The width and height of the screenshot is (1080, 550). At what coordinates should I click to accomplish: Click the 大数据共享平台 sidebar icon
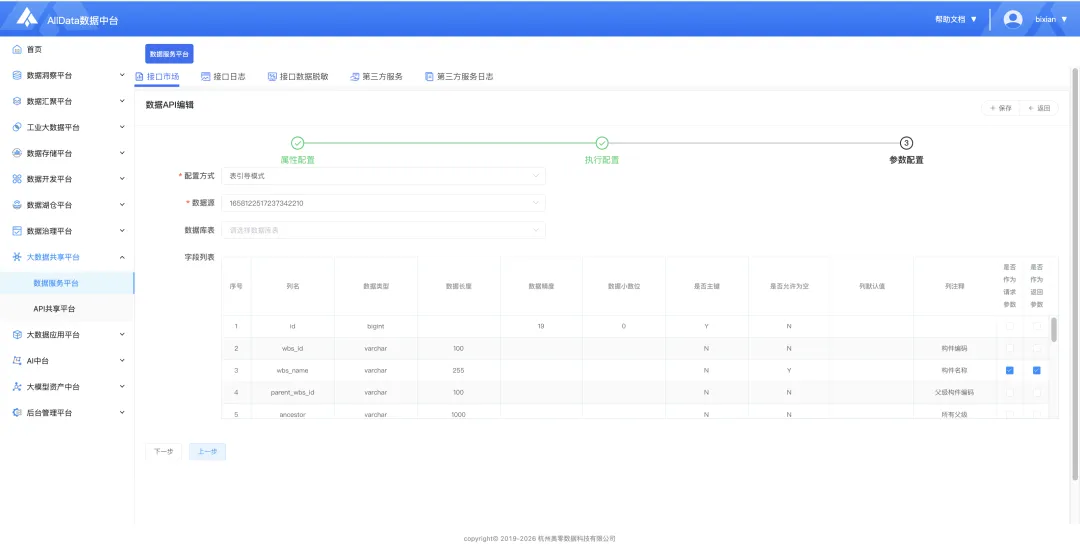coord(17,257)
